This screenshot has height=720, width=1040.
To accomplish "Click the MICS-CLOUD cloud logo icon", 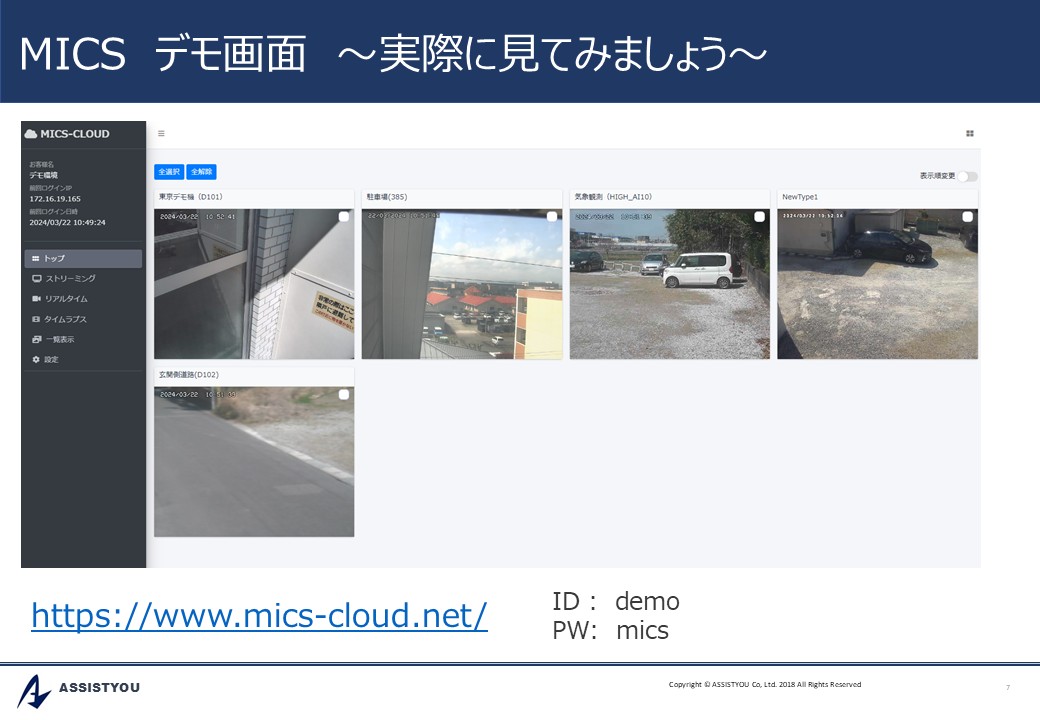I will pos(31,134).
